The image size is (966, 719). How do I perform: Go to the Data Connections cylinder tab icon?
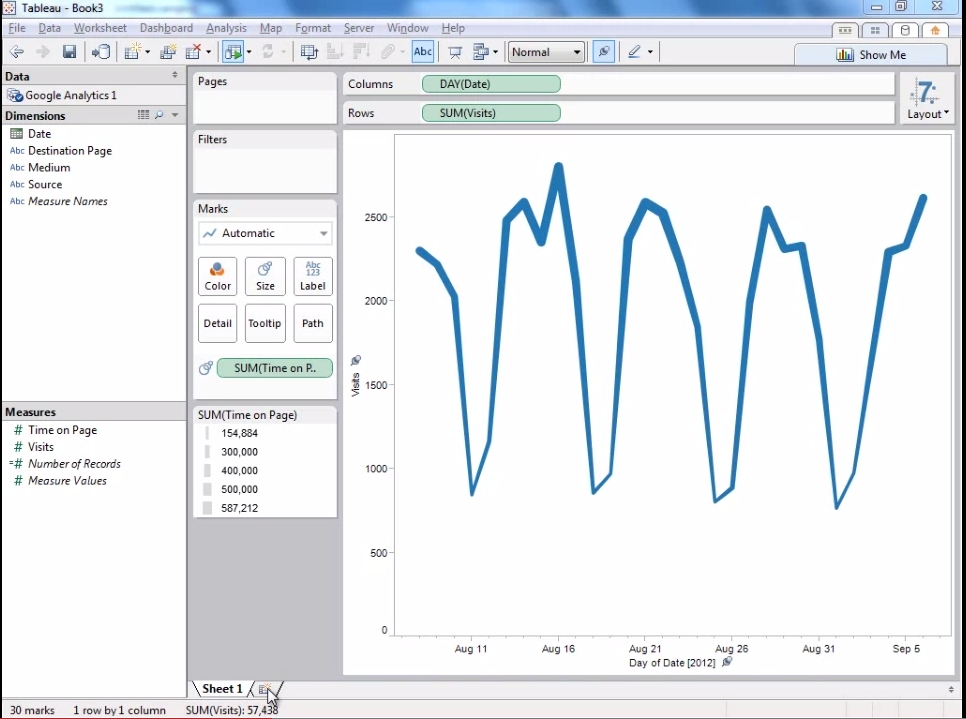pyautogui.click(x=905, y=31)
